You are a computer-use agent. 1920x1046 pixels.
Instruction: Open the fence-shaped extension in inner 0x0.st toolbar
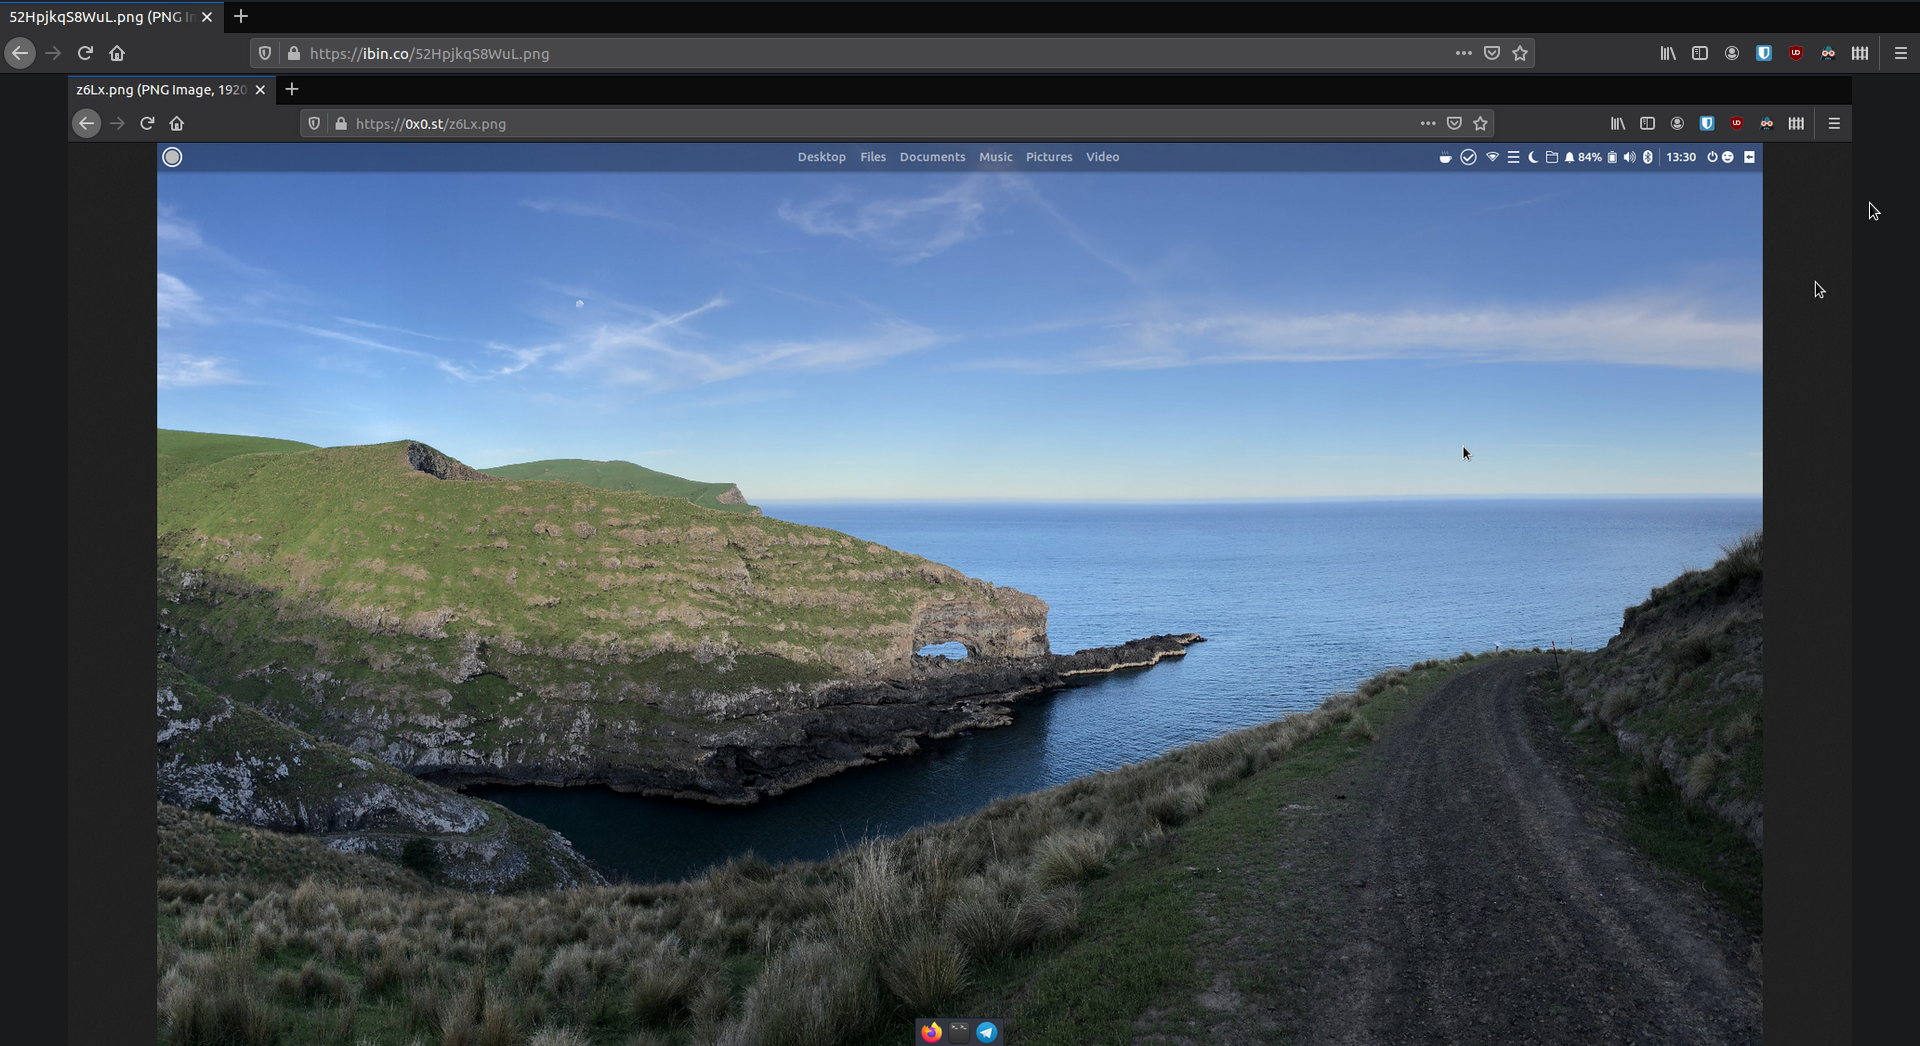(x=1797, y=123)
